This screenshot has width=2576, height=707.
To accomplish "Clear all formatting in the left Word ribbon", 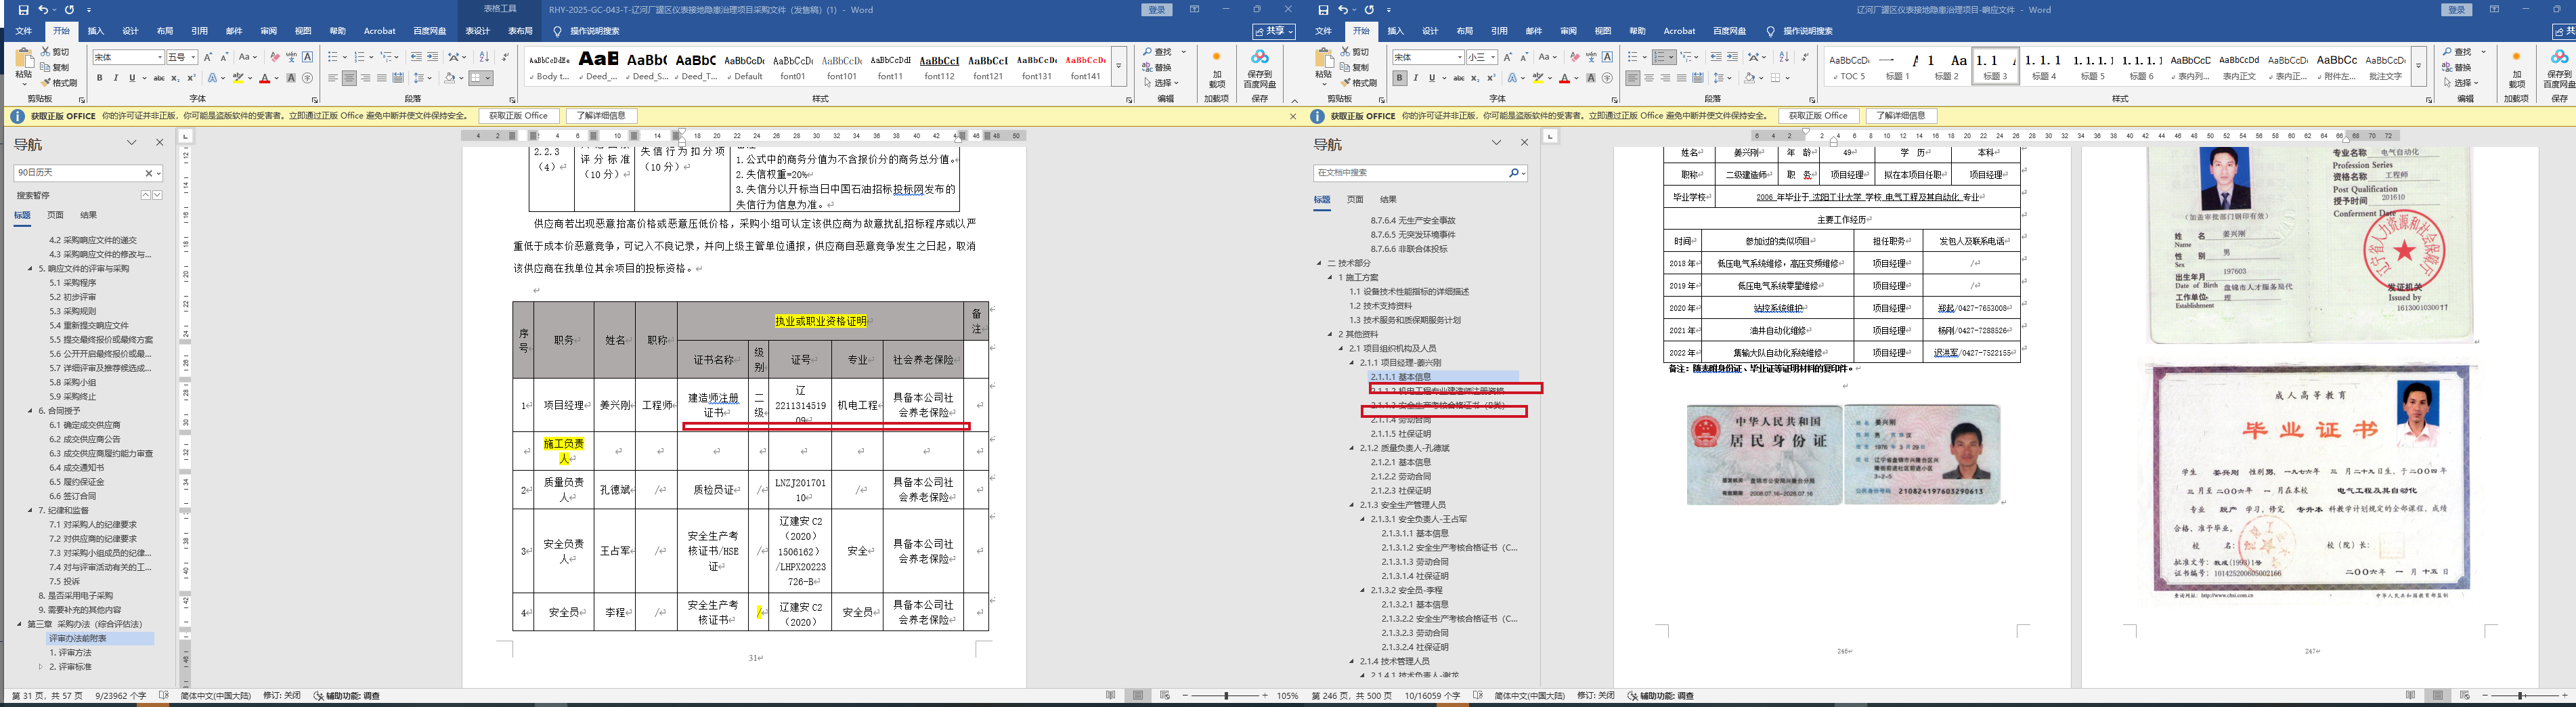I will (274, 57).
